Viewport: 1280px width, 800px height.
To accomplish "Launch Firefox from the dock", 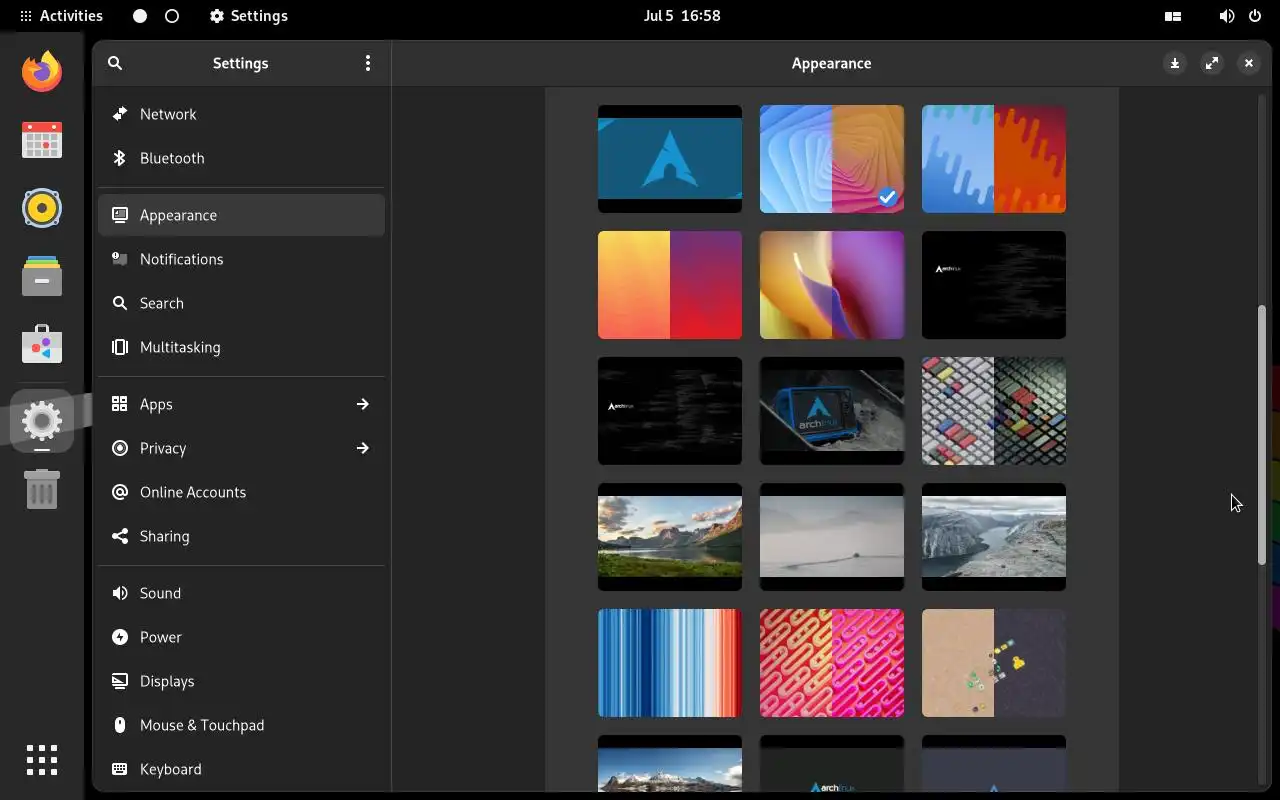I will [42, 72].
